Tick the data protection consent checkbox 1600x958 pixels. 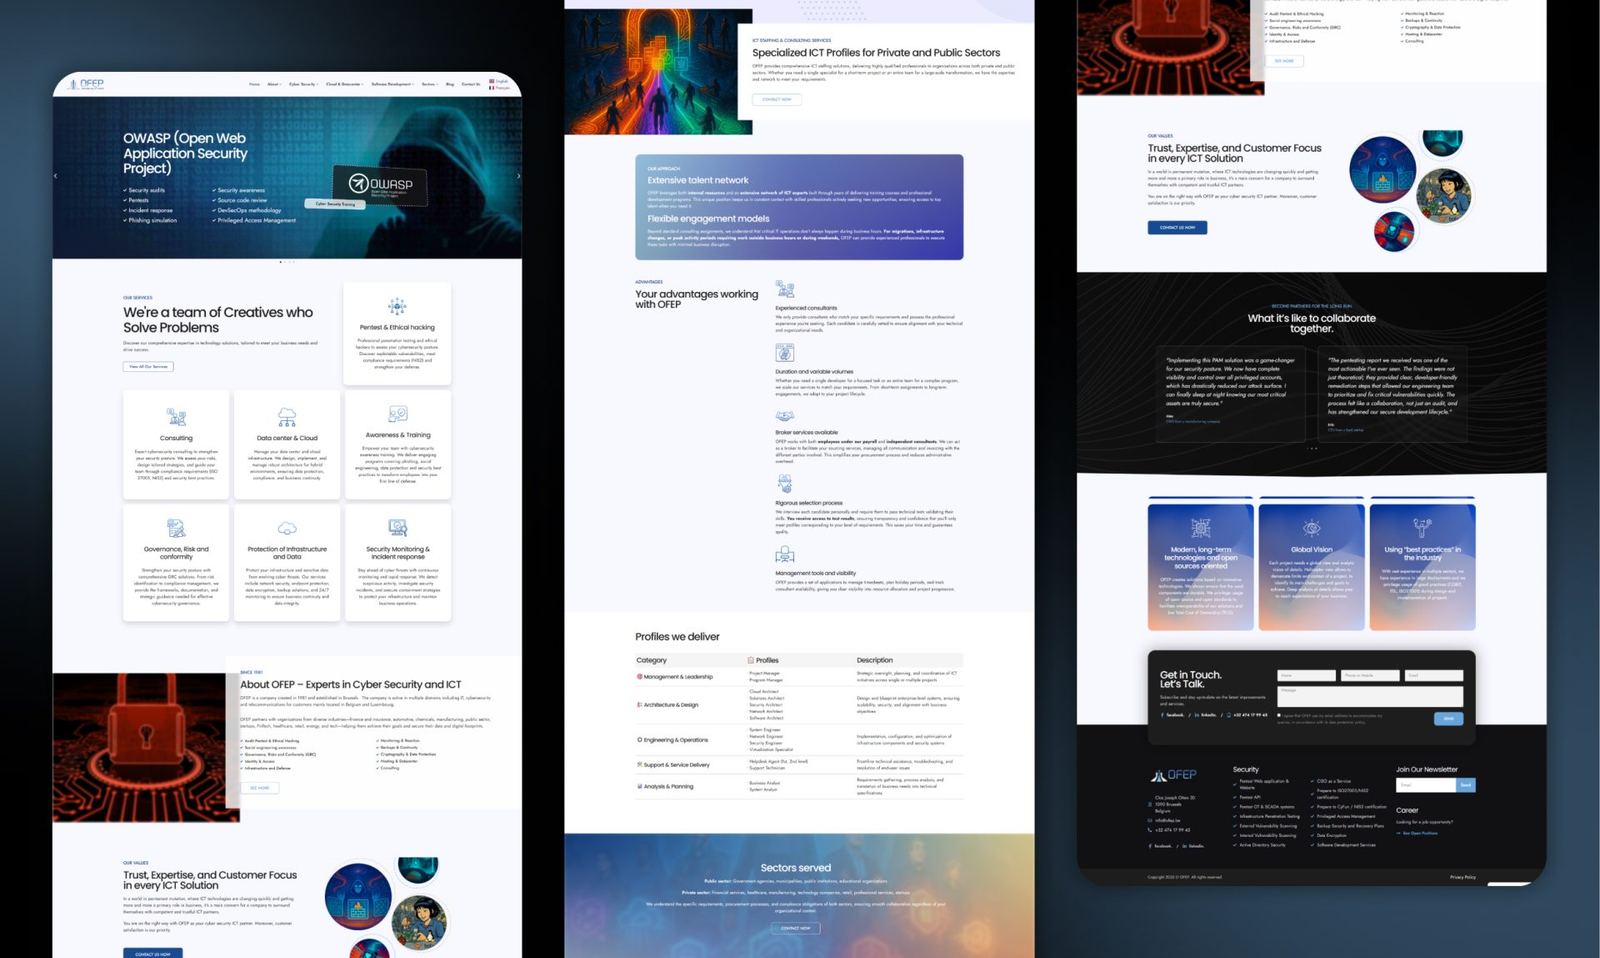(1279, 715)
